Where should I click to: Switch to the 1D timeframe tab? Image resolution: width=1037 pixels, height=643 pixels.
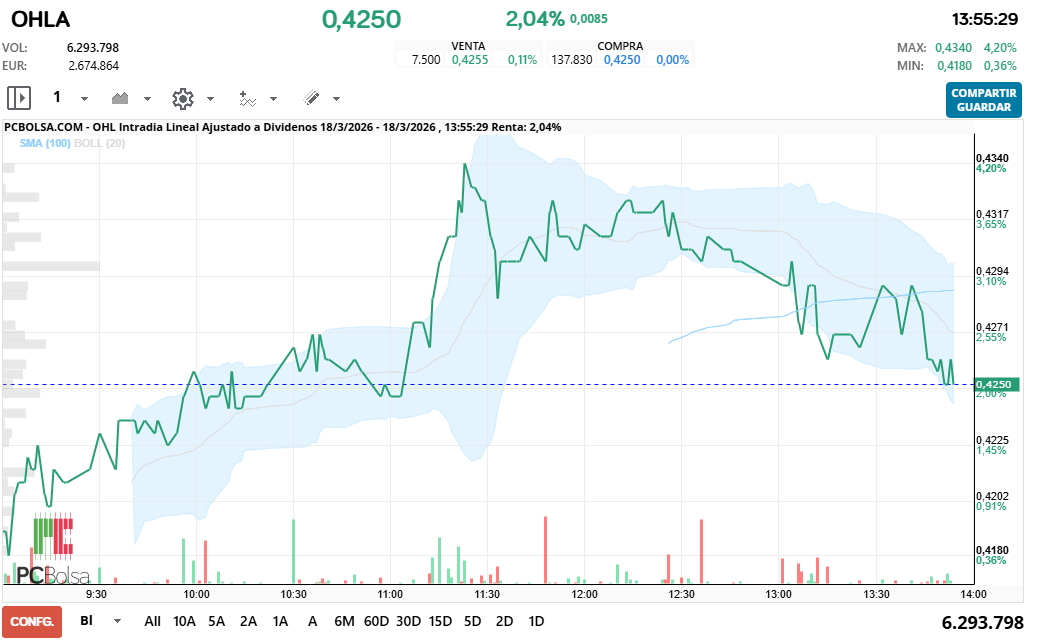[x=535, y=621]
